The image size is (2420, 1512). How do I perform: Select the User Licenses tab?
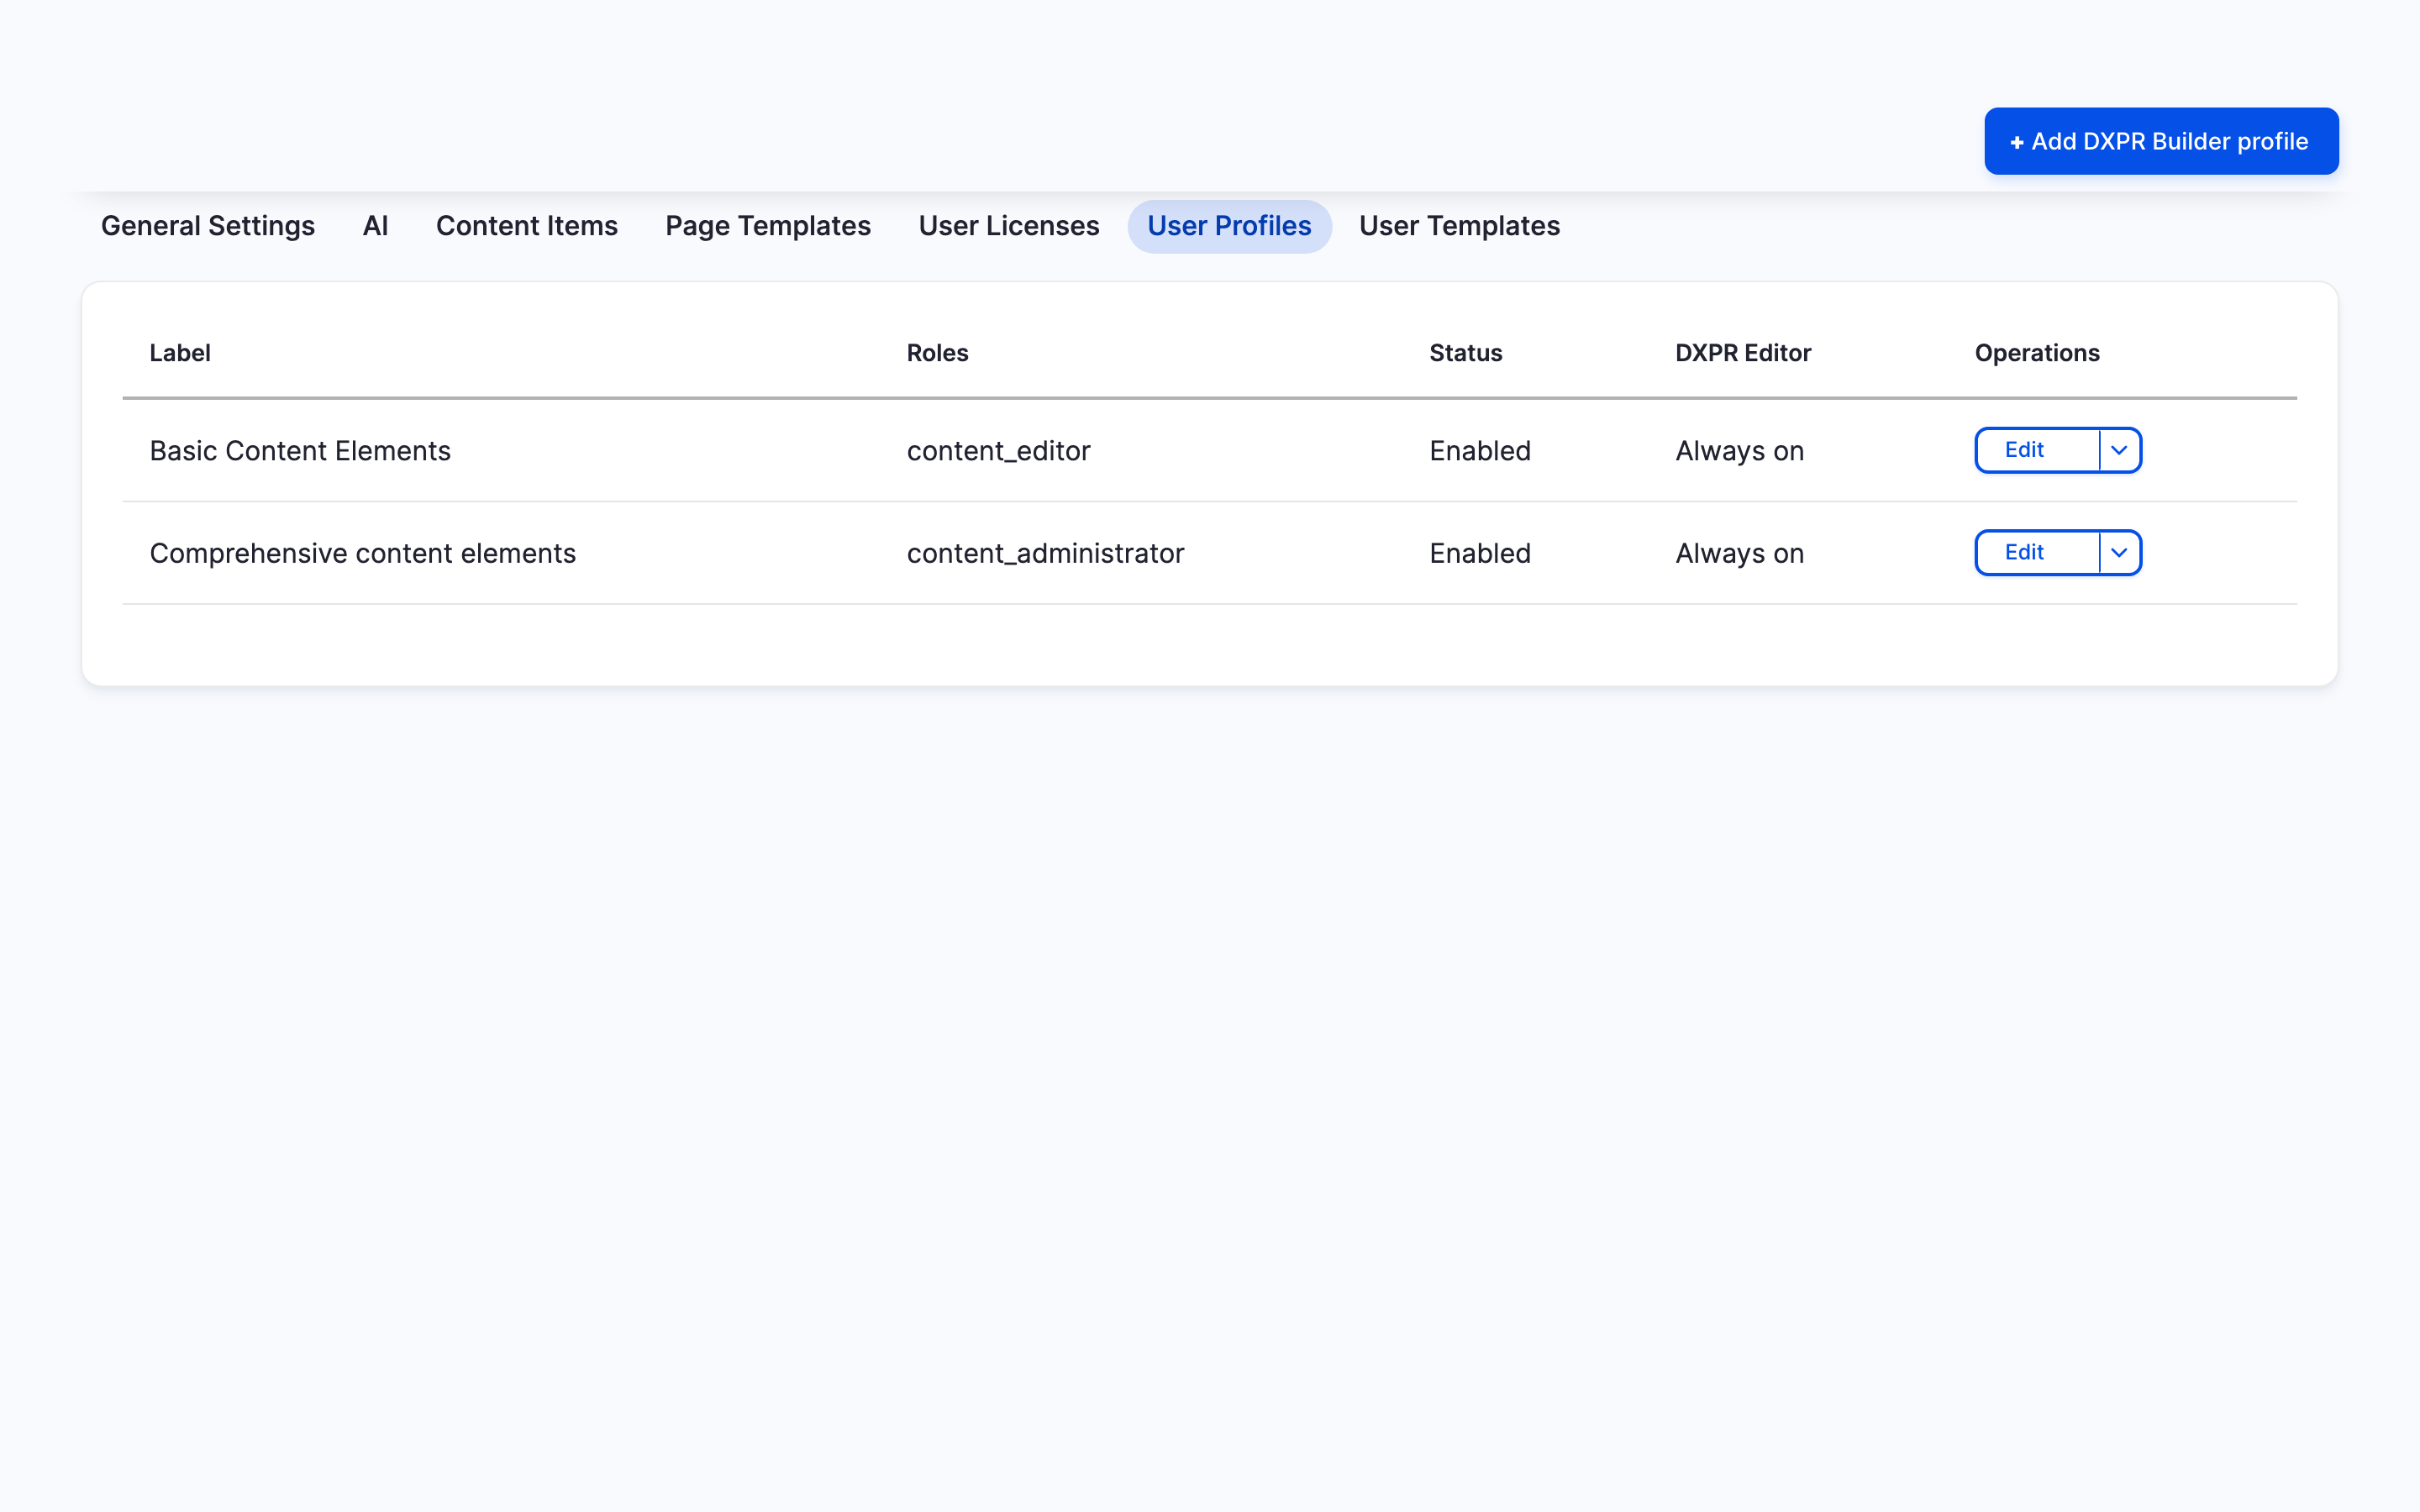(x=1009, y=226)
